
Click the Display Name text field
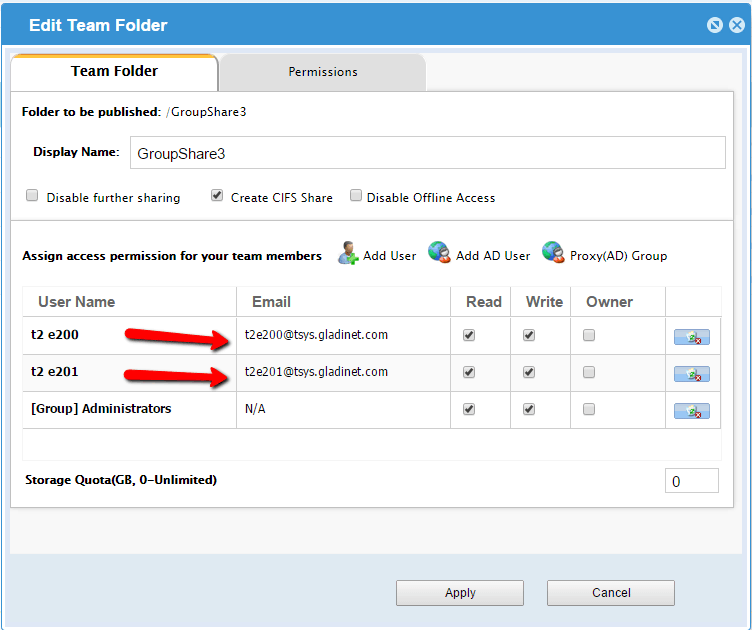[x=427, y=153]
